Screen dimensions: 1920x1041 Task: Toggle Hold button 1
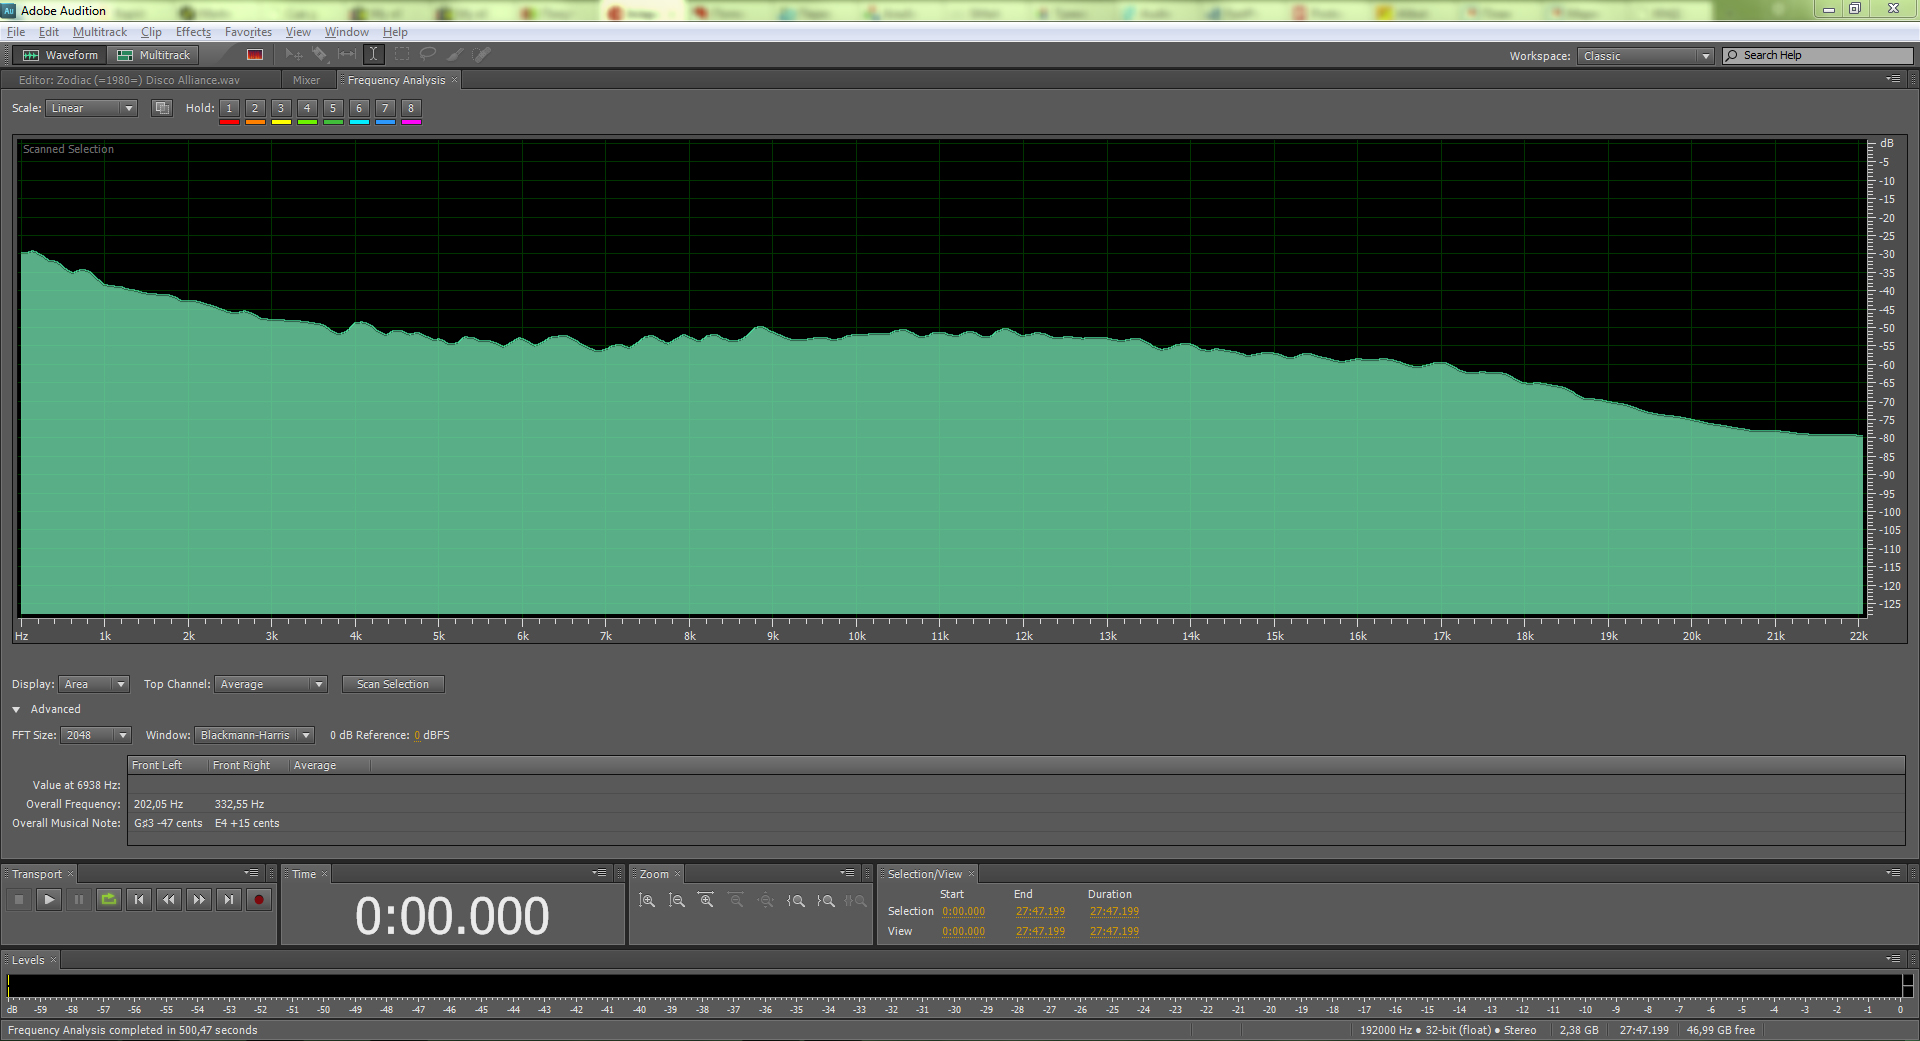pos(229,108)
